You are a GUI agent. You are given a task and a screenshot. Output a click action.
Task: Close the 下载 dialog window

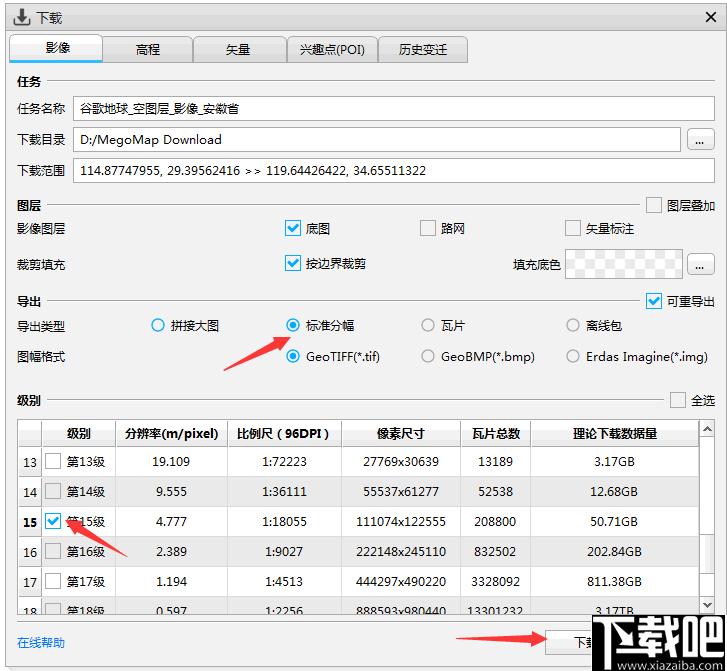711,18
